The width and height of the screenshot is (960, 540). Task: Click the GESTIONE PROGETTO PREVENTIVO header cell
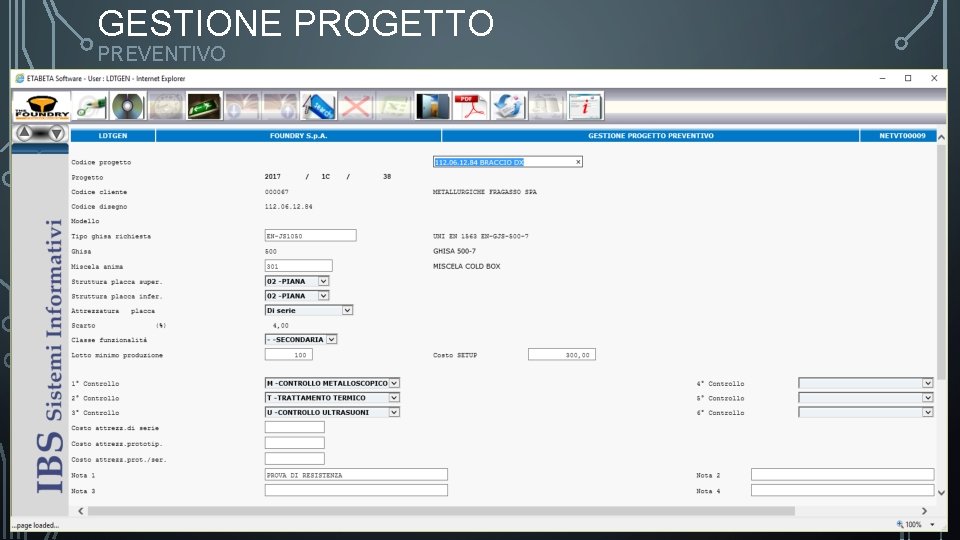(651, 136)
